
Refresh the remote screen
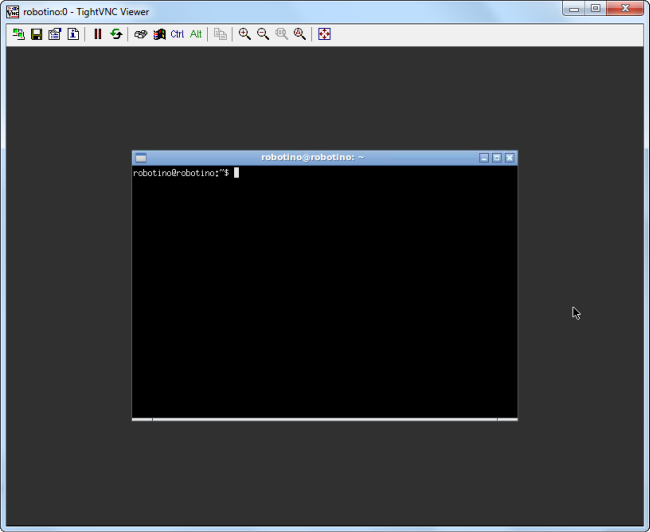click(116, 34)
